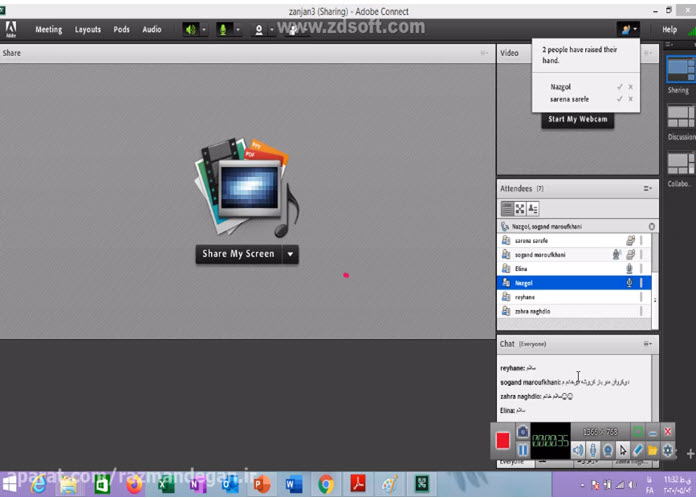
Task: Approve Nazgol's raised hand request
Action: coord(620,87)
